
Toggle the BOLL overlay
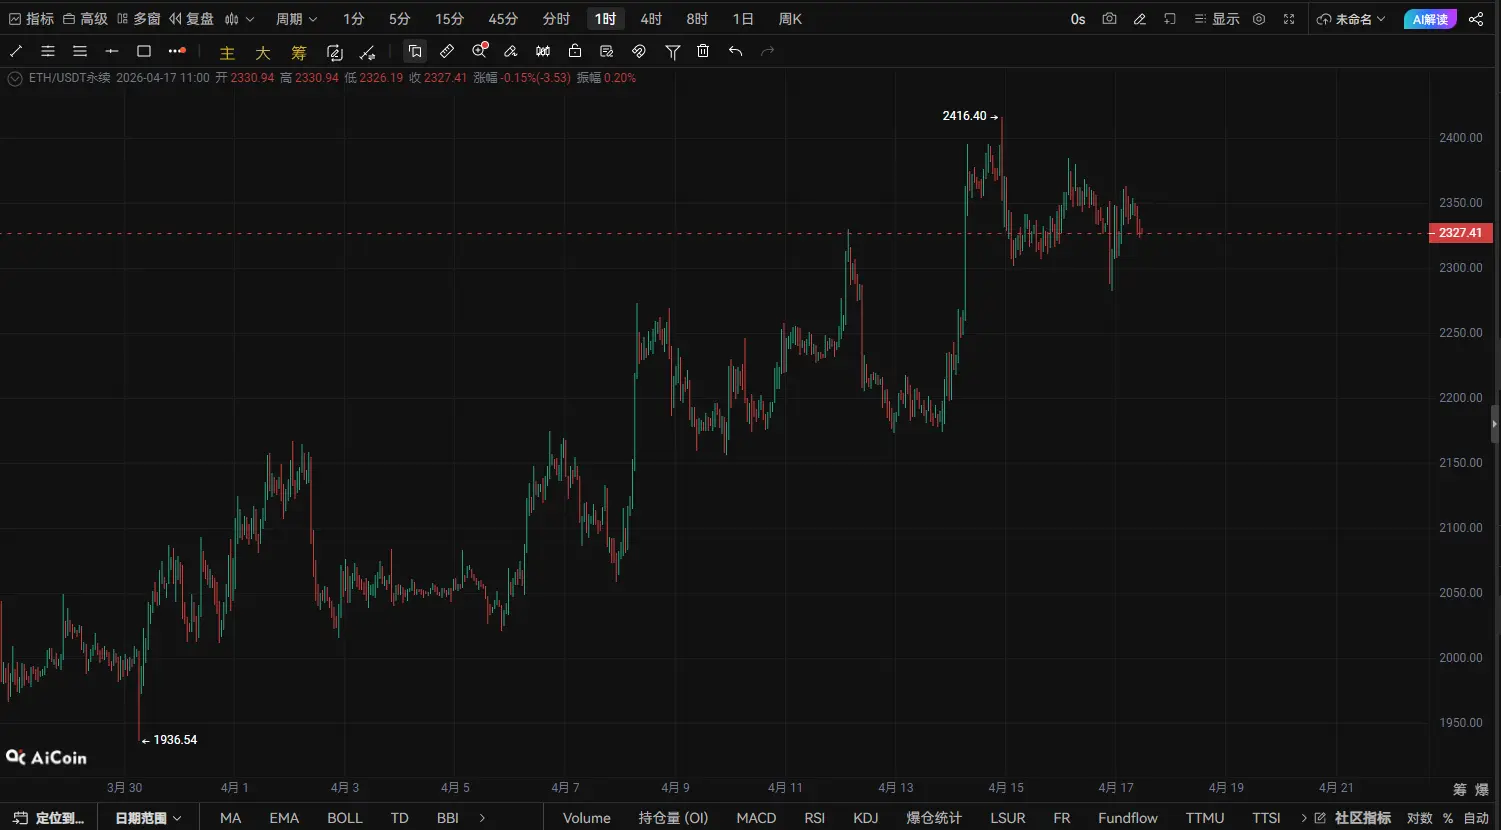[345, 818]
